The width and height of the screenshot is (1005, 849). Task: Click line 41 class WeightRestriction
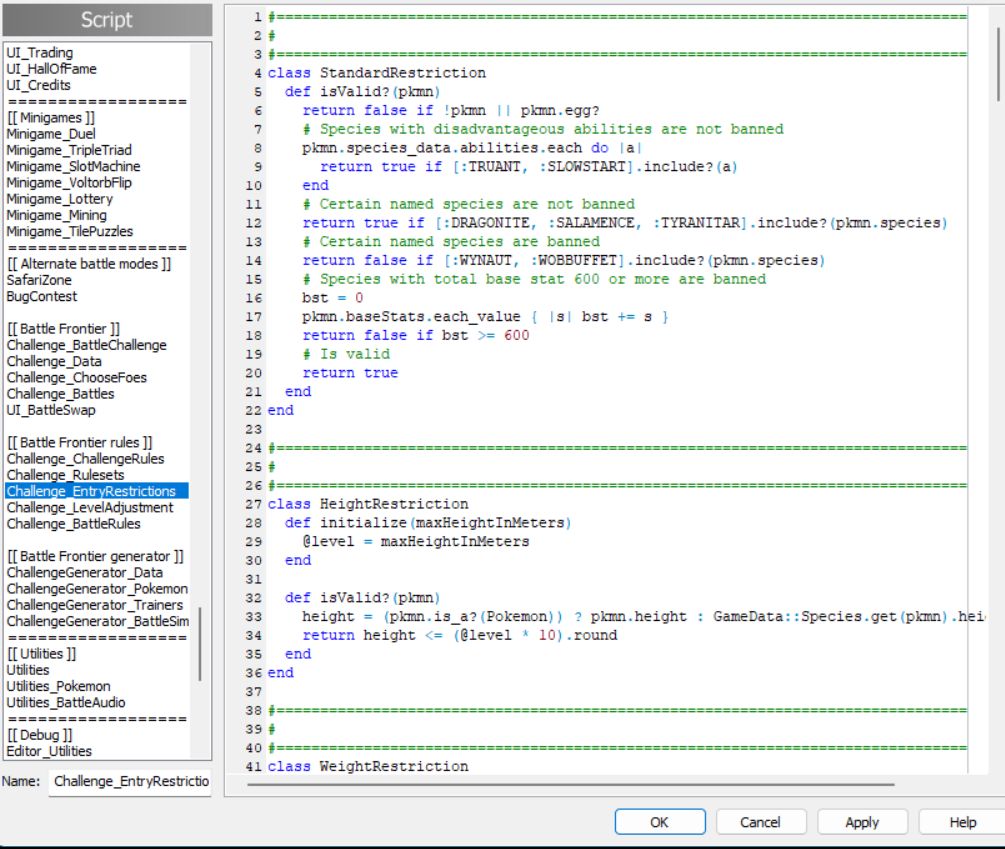(x=368, y=766)
